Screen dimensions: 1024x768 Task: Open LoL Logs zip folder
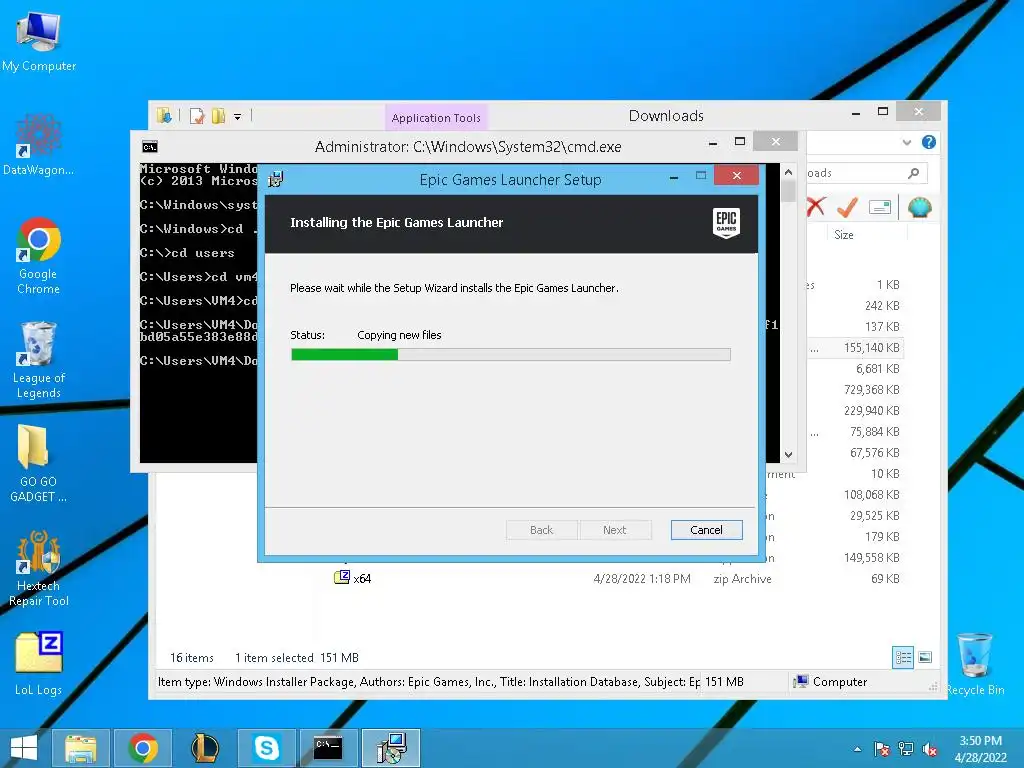pos(39,662)
